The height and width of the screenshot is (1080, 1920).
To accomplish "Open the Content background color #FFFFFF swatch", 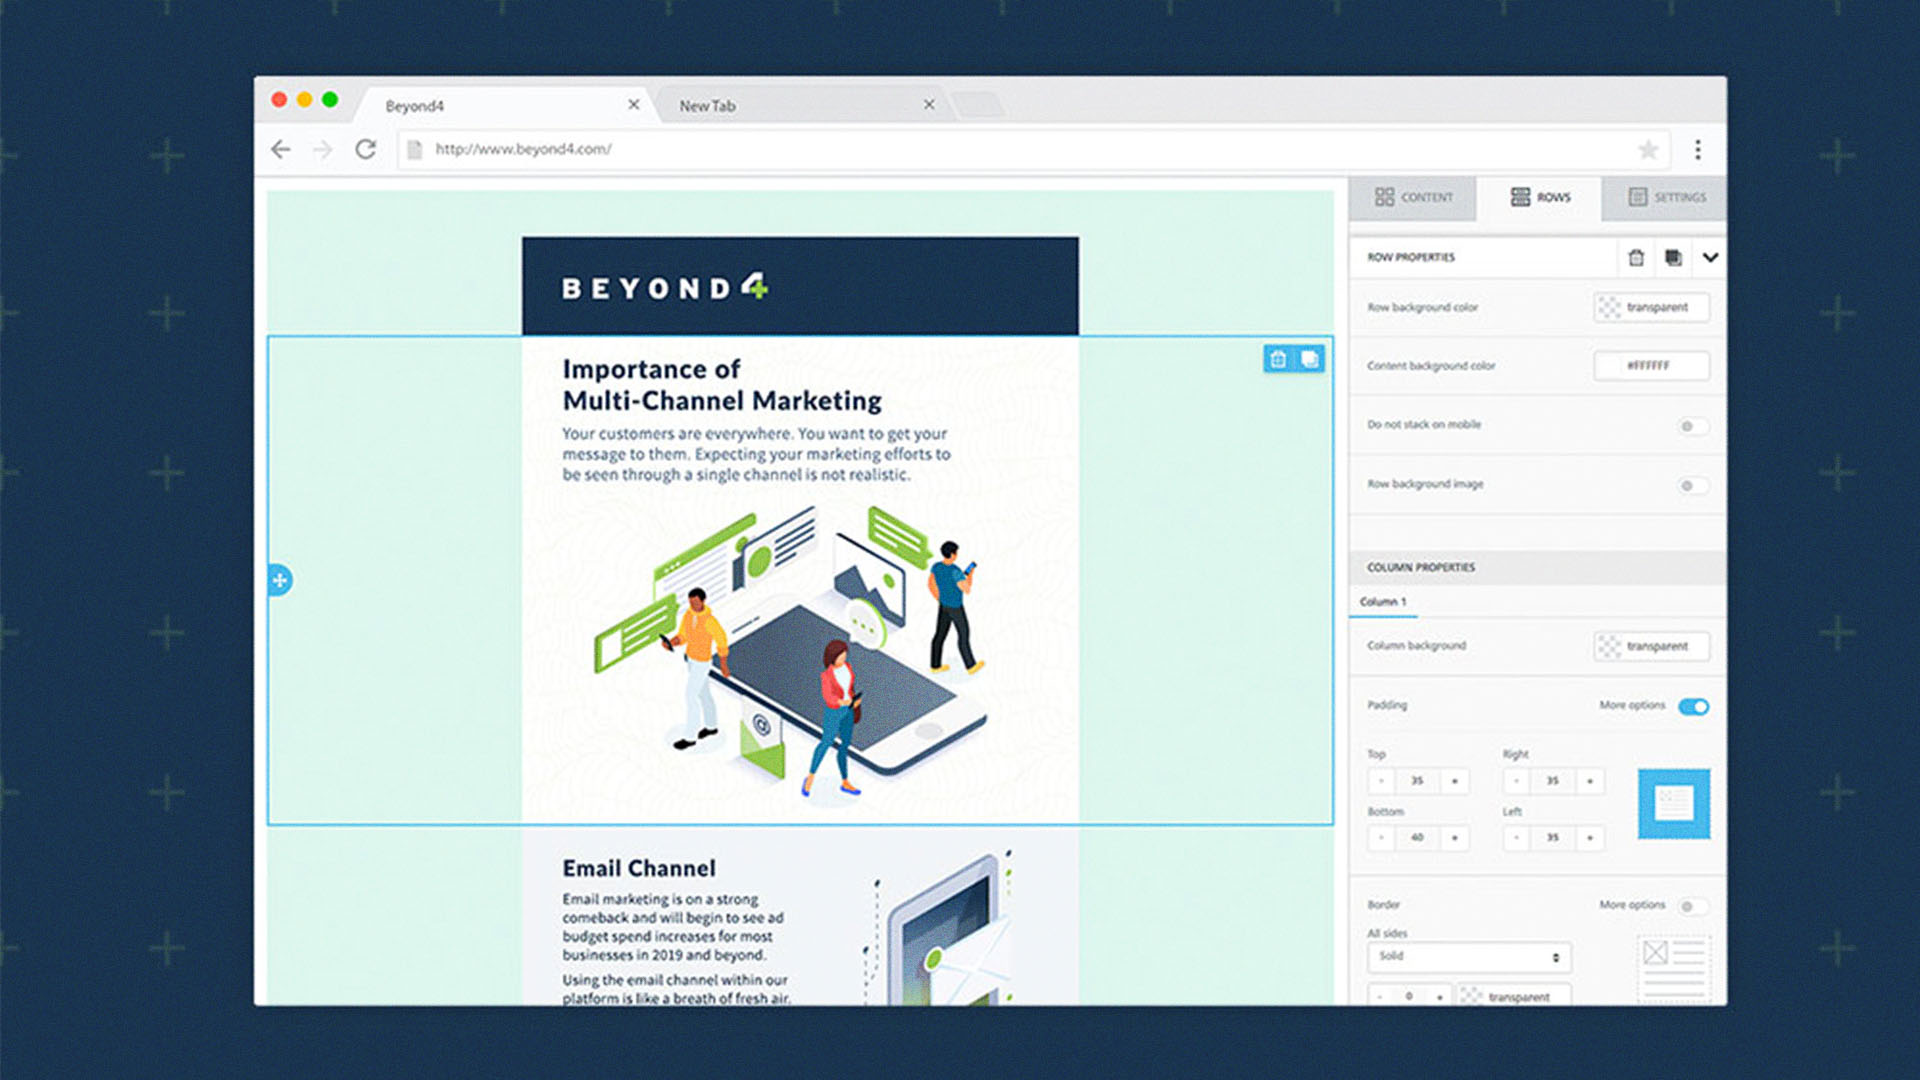I will tap(1651, 366).
